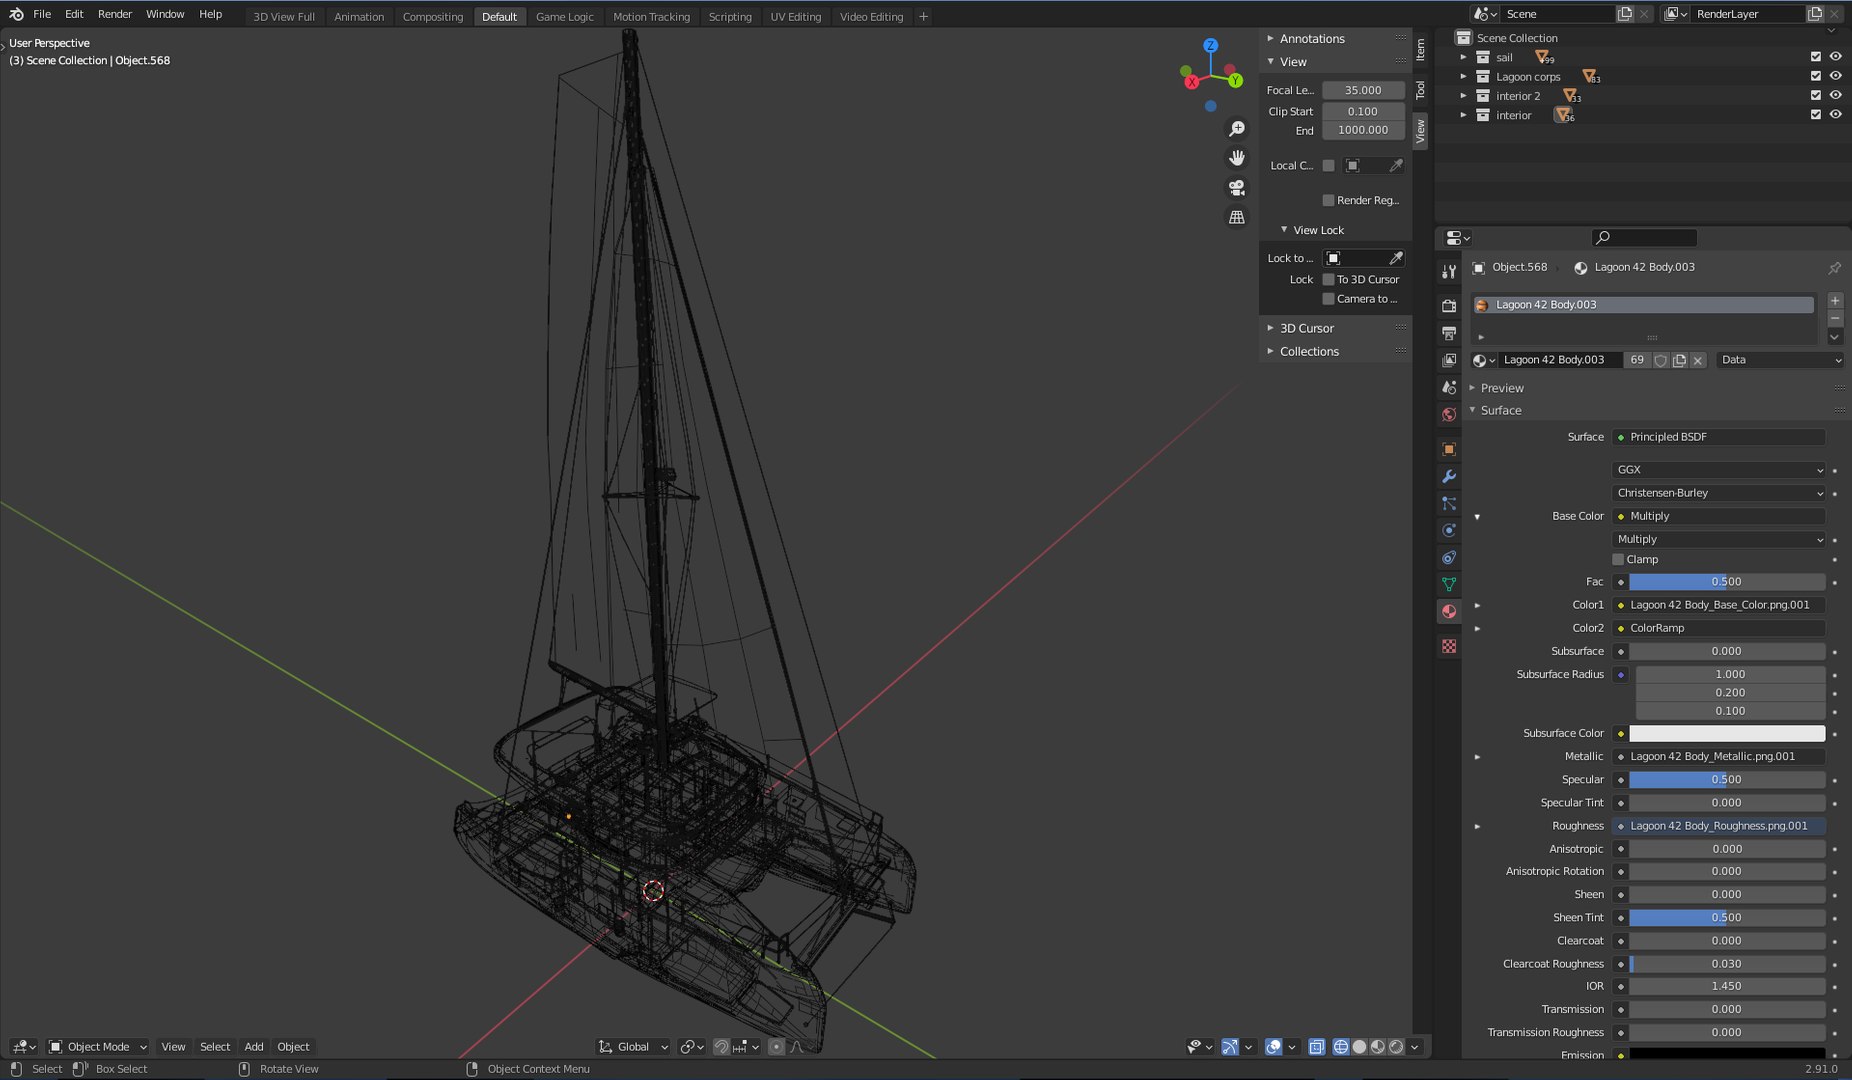Open the Physics properties tab icon

tap(1449, 530)
